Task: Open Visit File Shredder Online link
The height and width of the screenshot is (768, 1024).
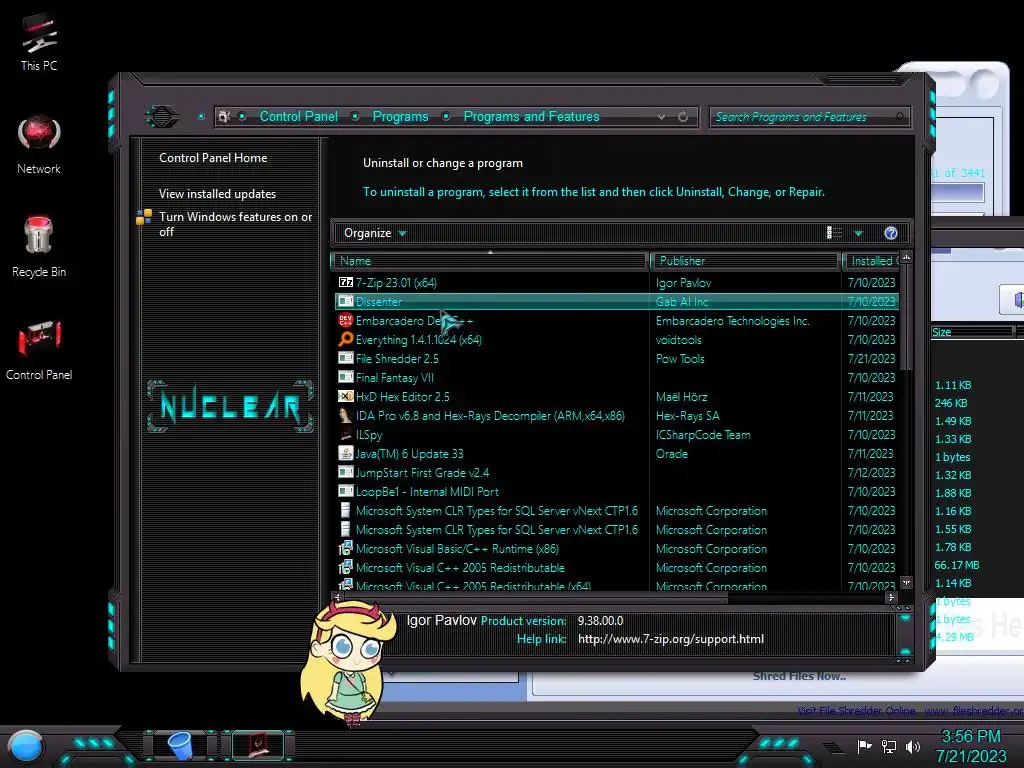Action: [x=856, y=711]
